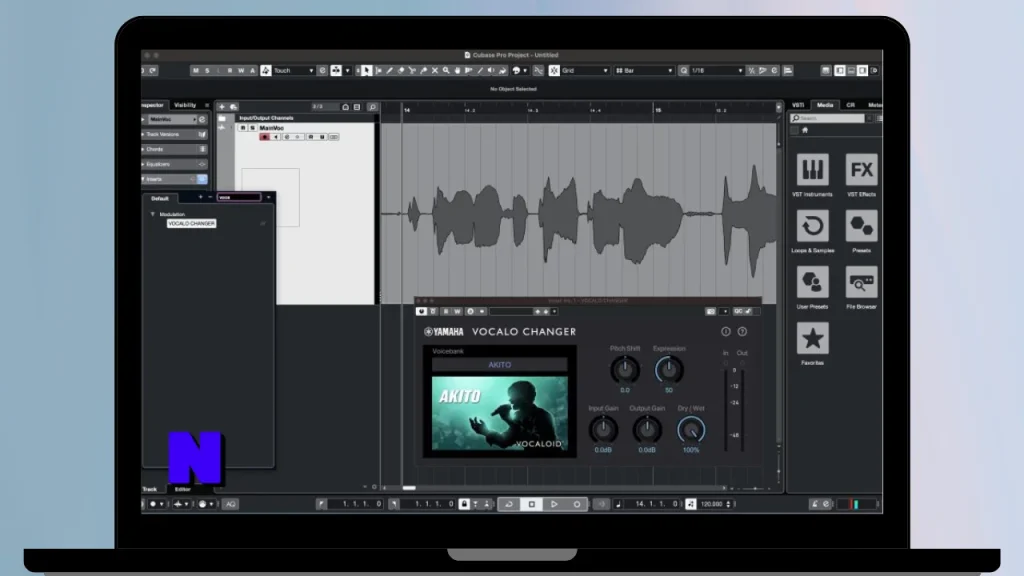
Task: Click the 120.000 tempo value
Action: click(711, 504)
